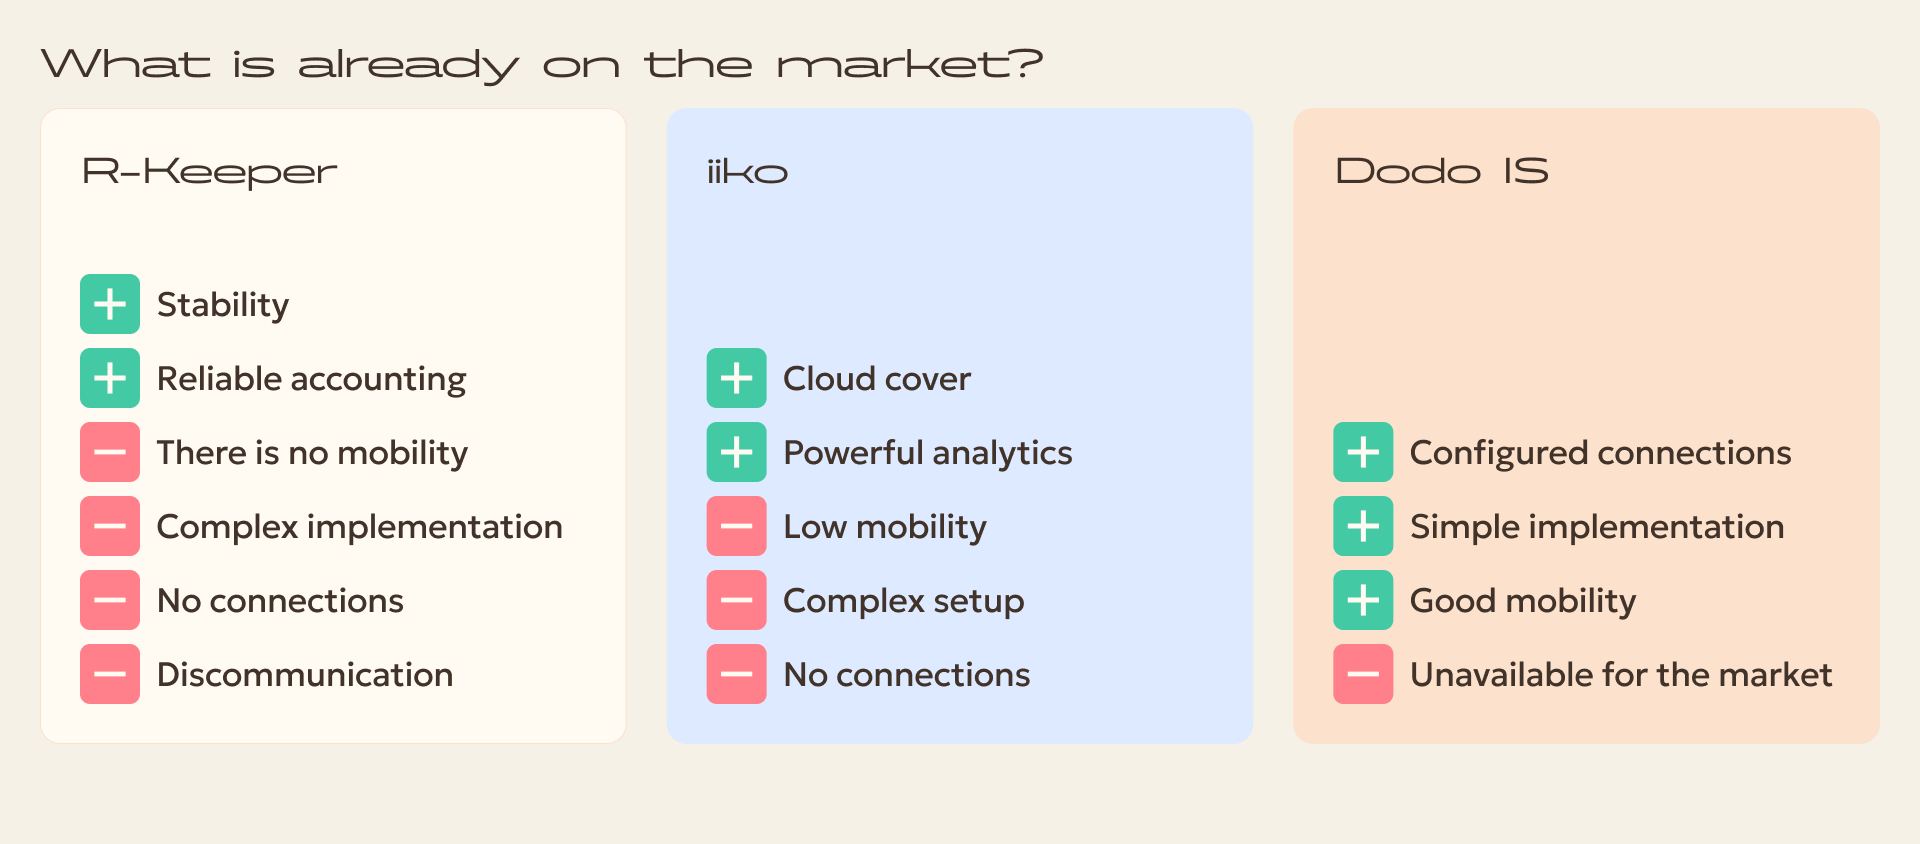The height and width of the screenshot is (844, 1920).
Task: Click the red minus icon beside Low mobility
Action: [737, 526]
